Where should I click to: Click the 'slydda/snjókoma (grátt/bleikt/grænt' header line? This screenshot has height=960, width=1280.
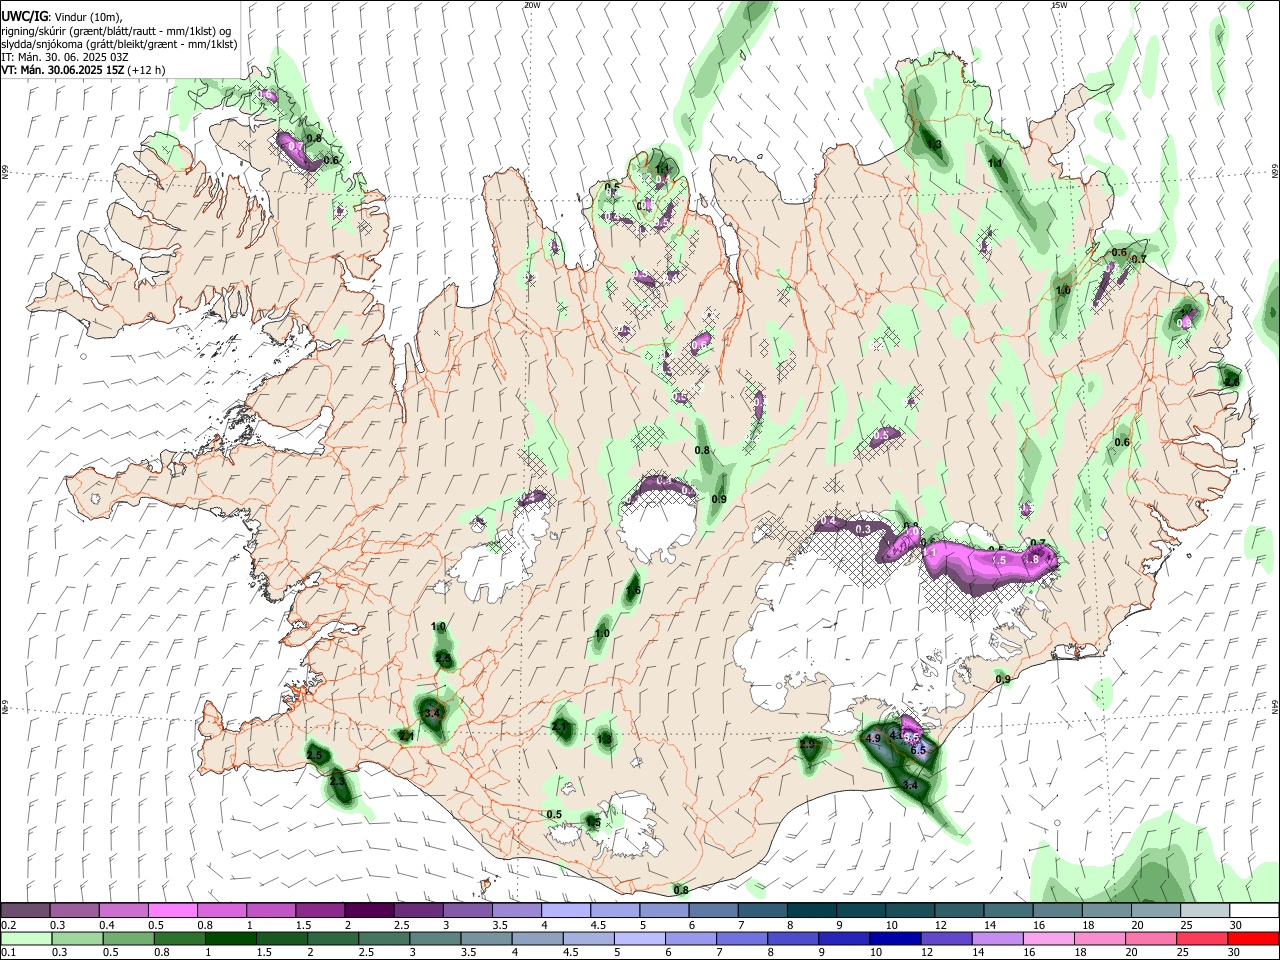[x=119, y=44]
